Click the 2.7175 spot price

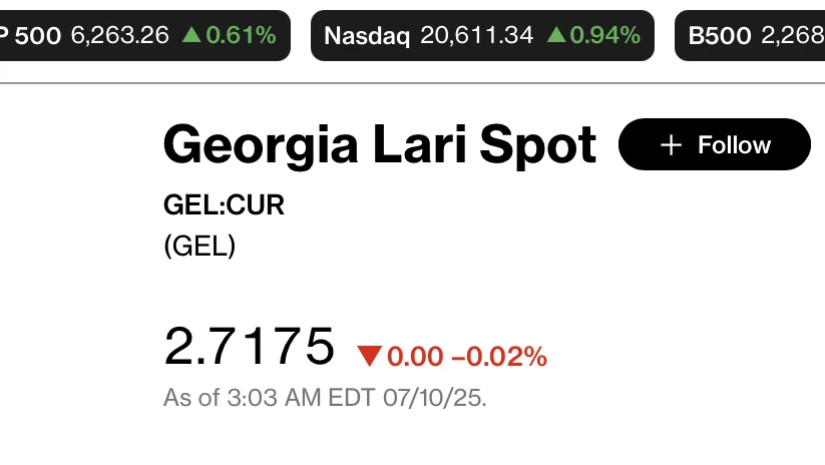(249, 346)
